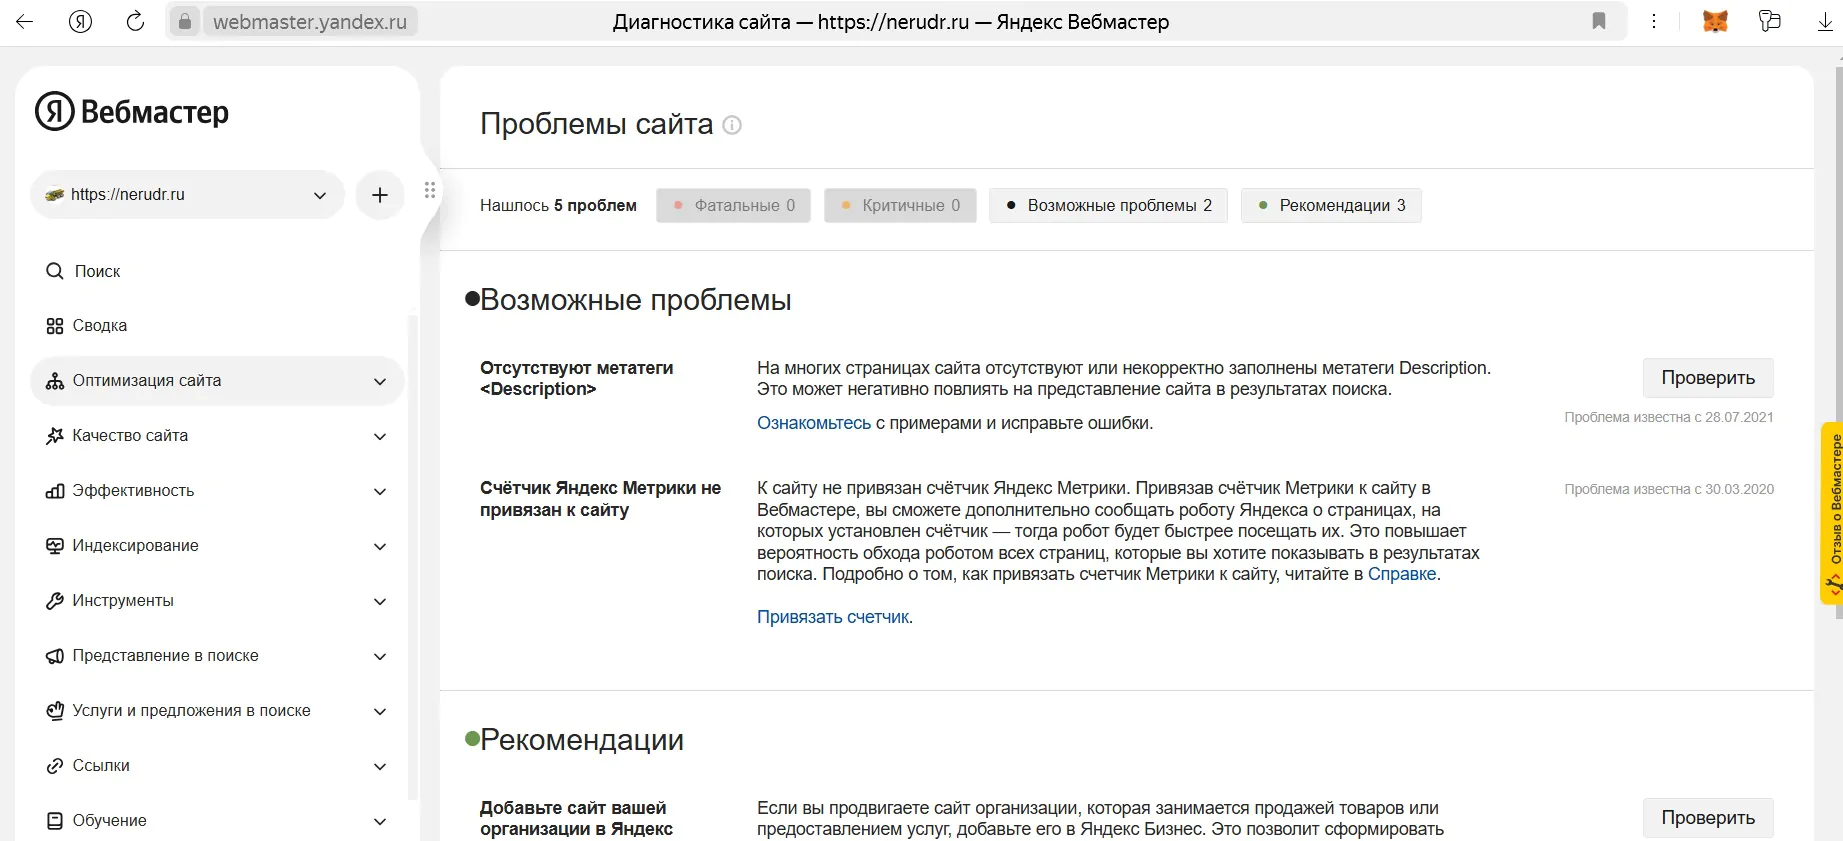The image size is (1843, 841).
Task: Open the three-dot browser menu
Action: [x=1654, y=21]
